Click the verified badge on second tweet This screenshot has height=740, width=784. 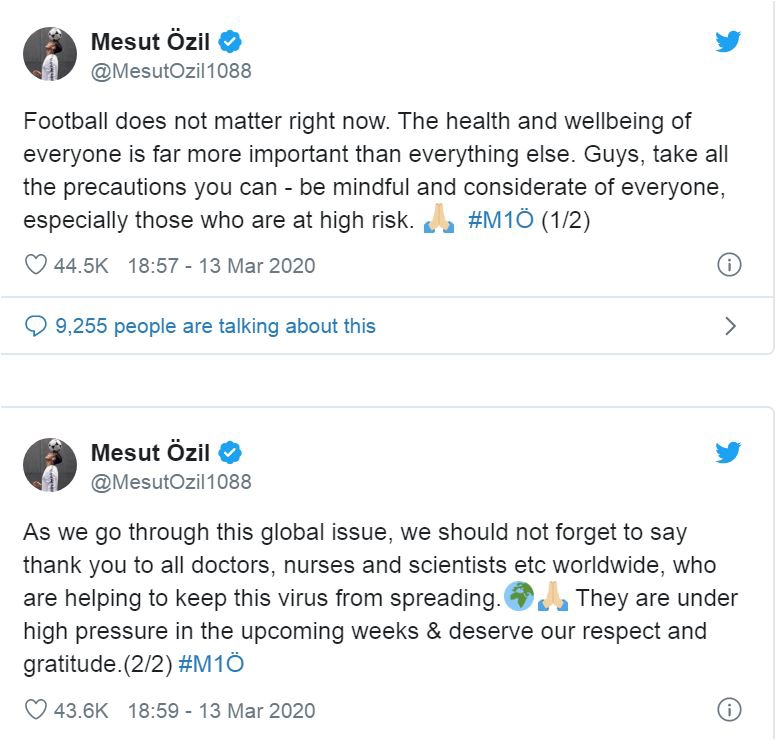231,453
